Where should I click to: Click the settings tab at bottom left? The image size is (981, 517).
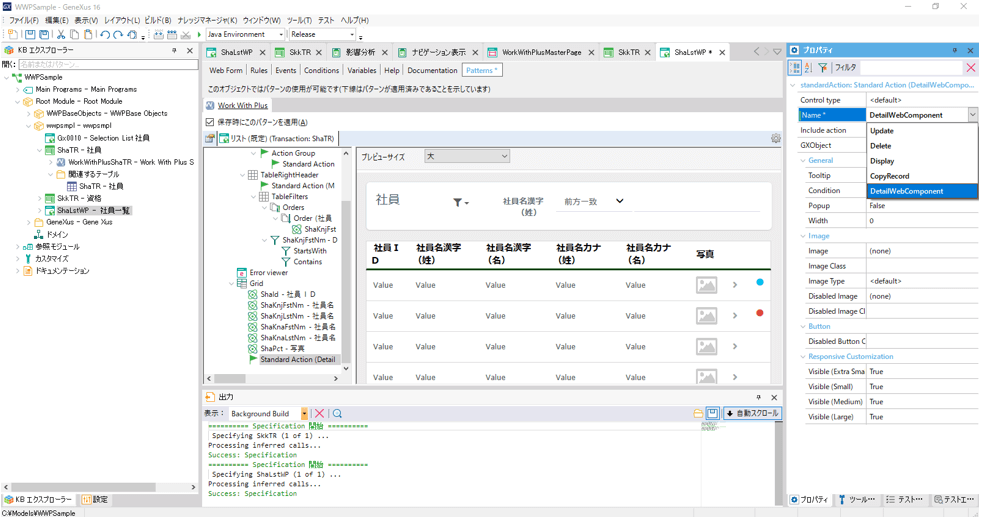click(x=95, y=499)
